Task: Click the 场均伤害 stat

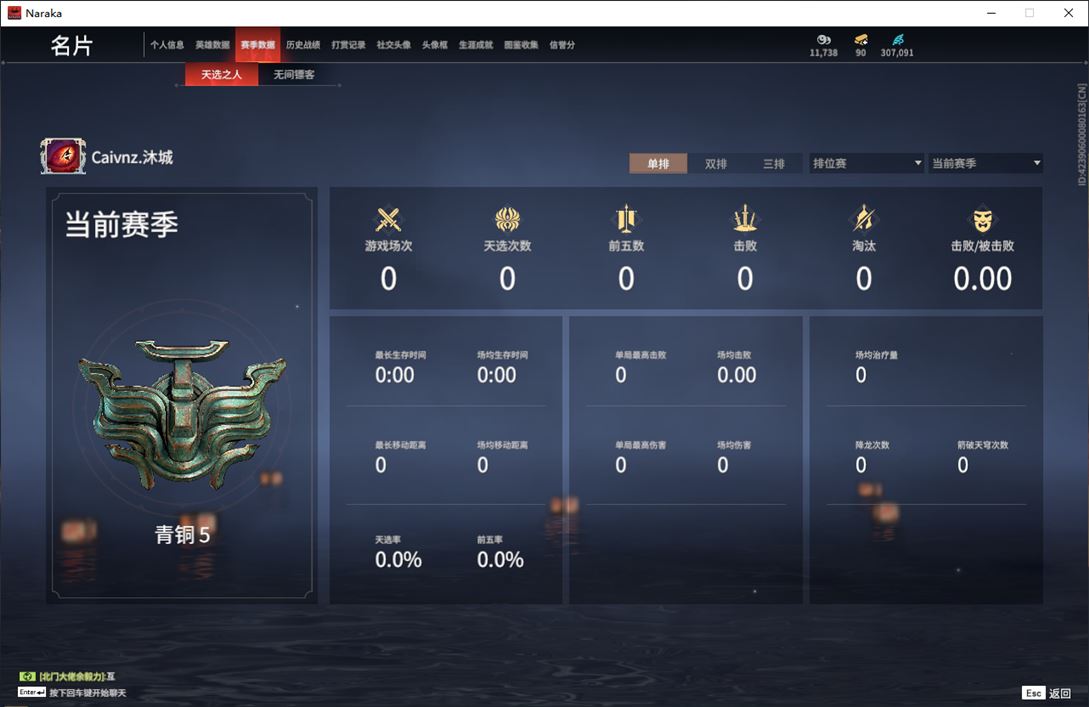Action: [x=733, y=458]
